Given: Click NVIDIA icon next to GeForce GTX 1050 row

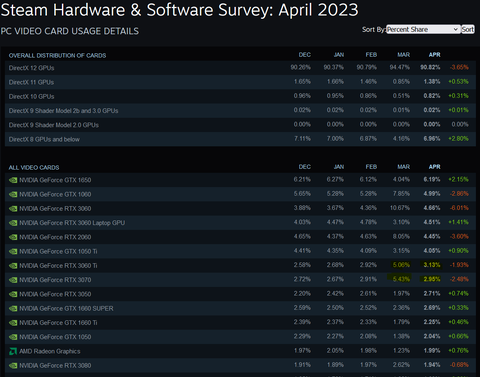Looking at the screenshot, I should 13,337.
